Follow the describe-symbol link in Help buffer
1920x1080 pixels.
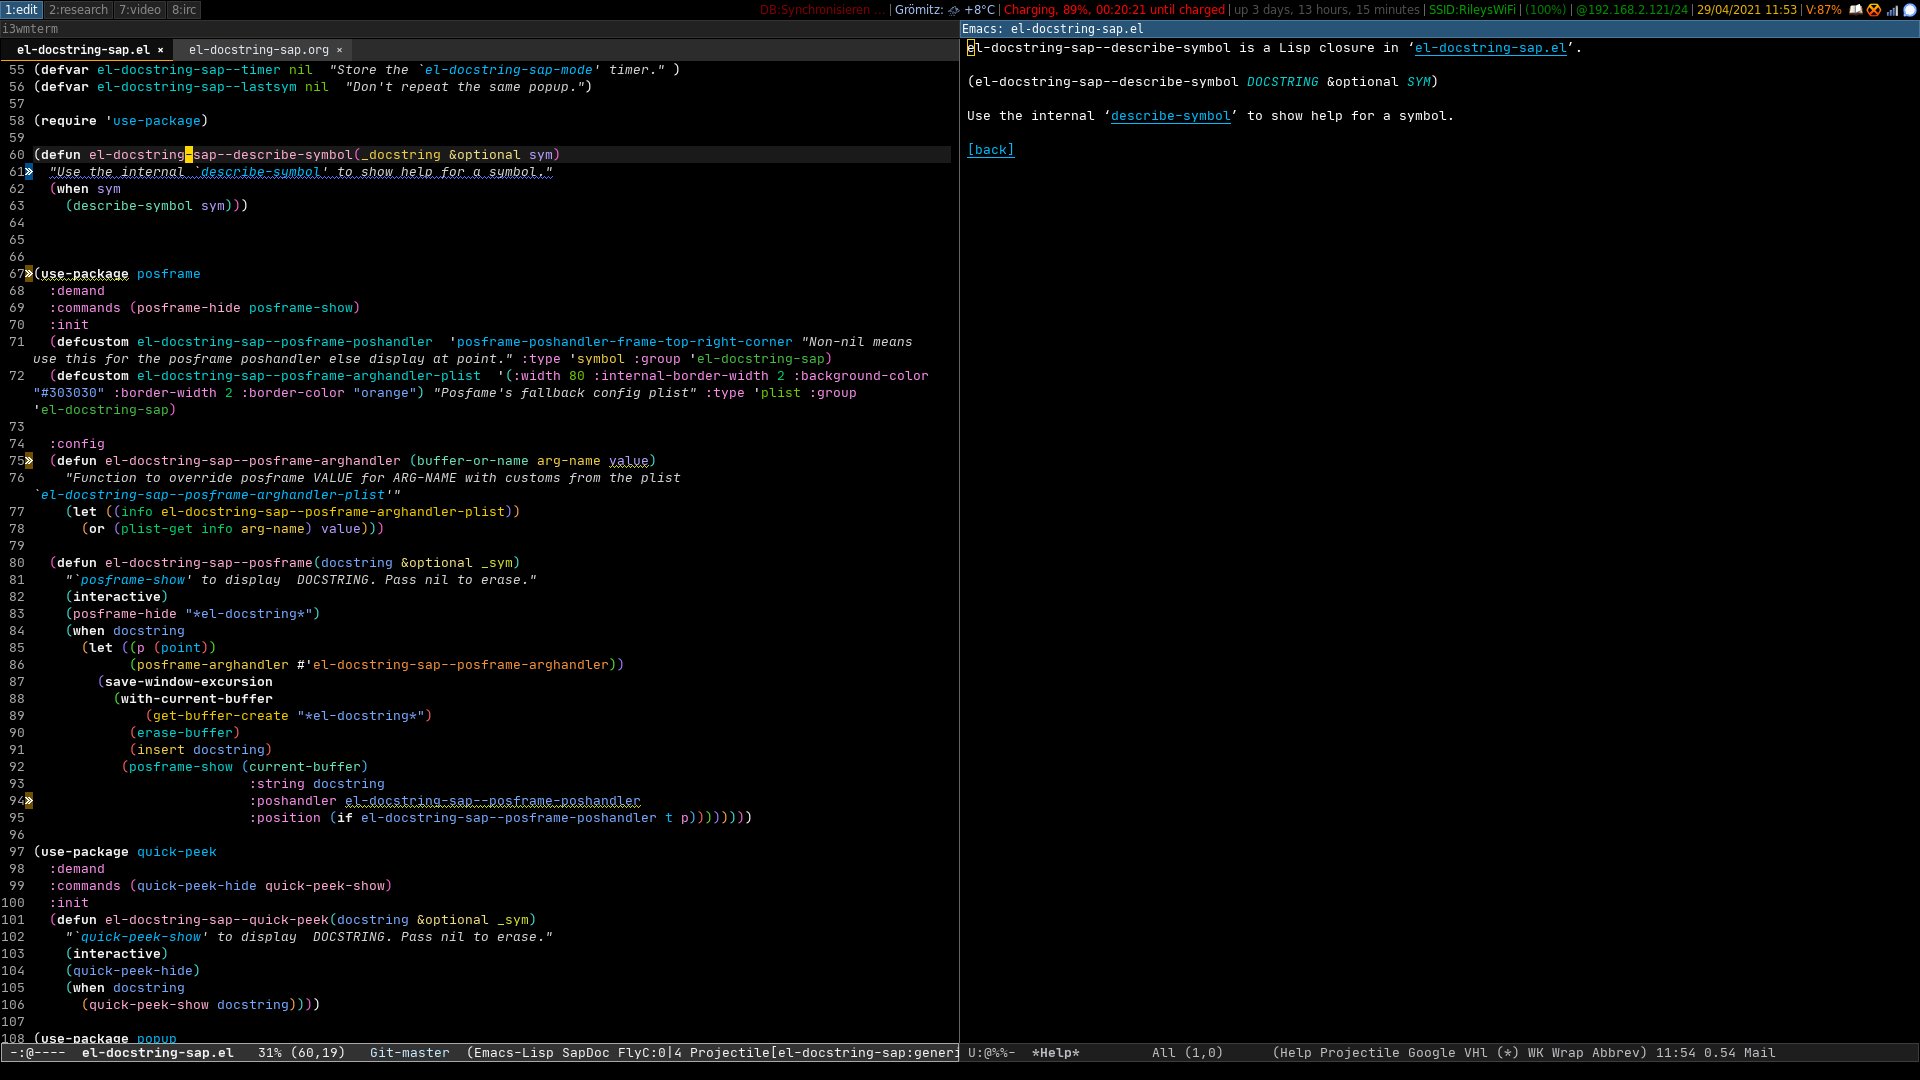coord(1170,116)
